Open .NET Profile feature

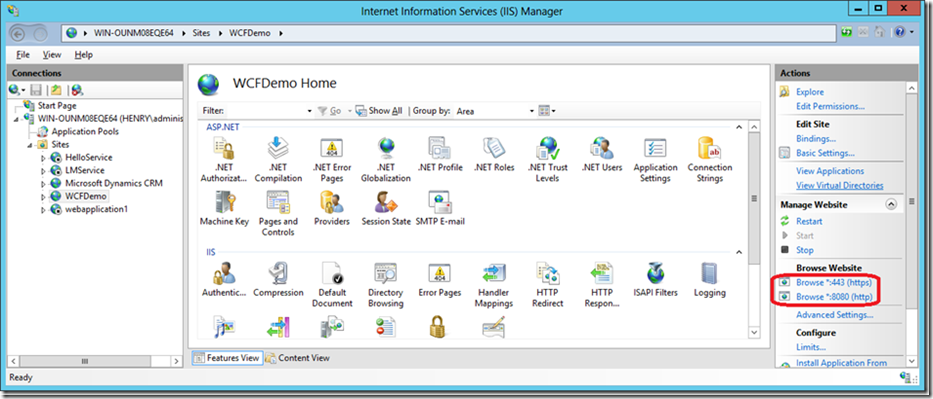pyautogui.click(x=440, y=155)
